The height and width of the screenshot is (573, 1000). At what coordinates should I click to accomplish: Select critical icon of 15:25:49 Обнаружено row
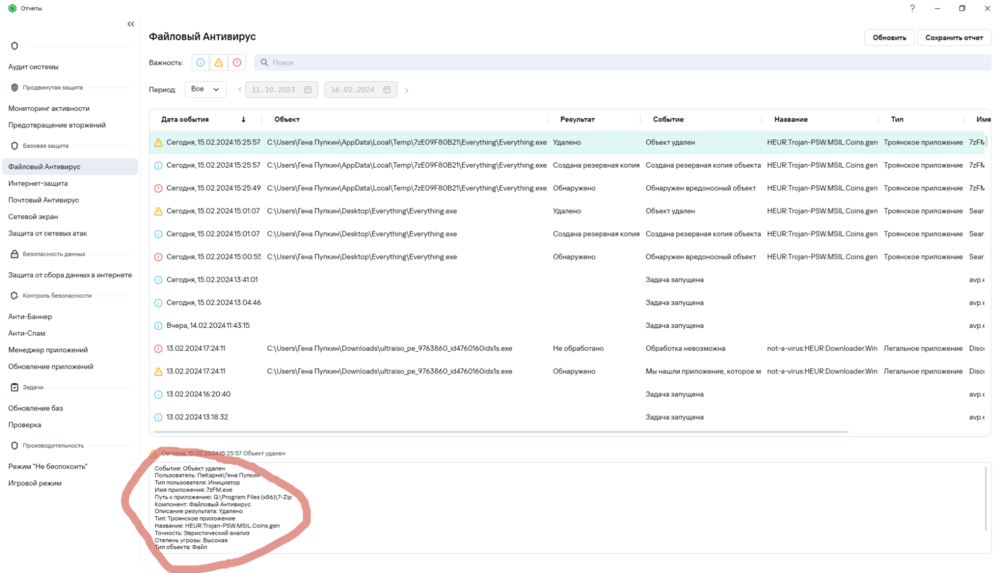[x=158, y=188]
